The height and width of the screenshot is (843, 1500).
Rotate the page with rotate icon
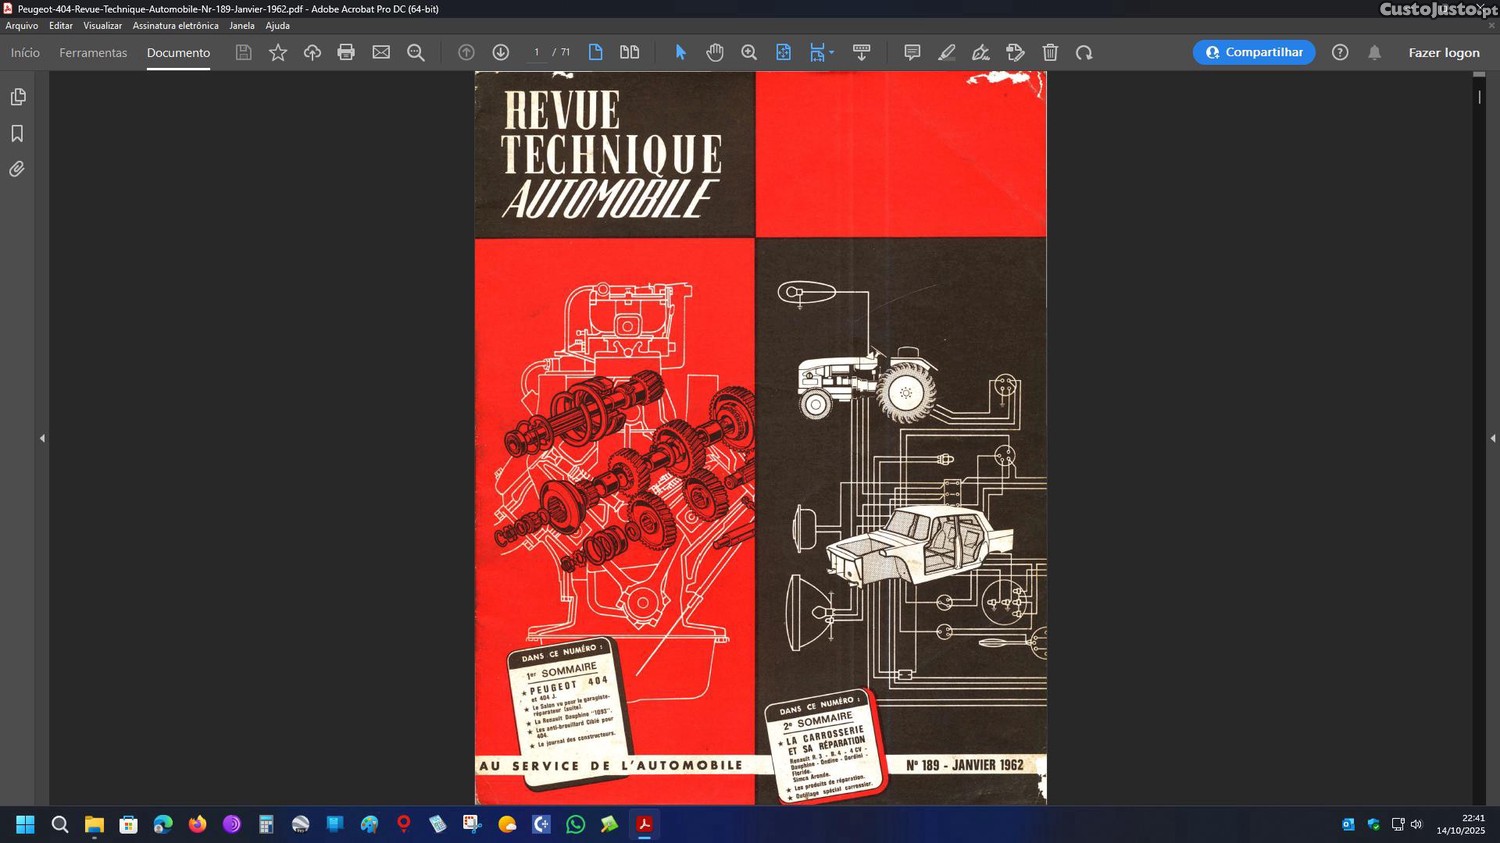click(x=1084, y=53)
